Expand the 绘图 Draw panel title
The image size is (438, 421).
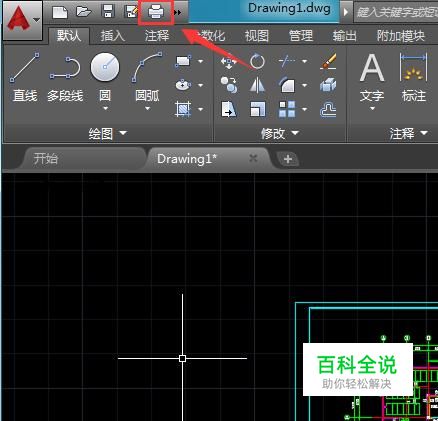[x=107, y=133]
